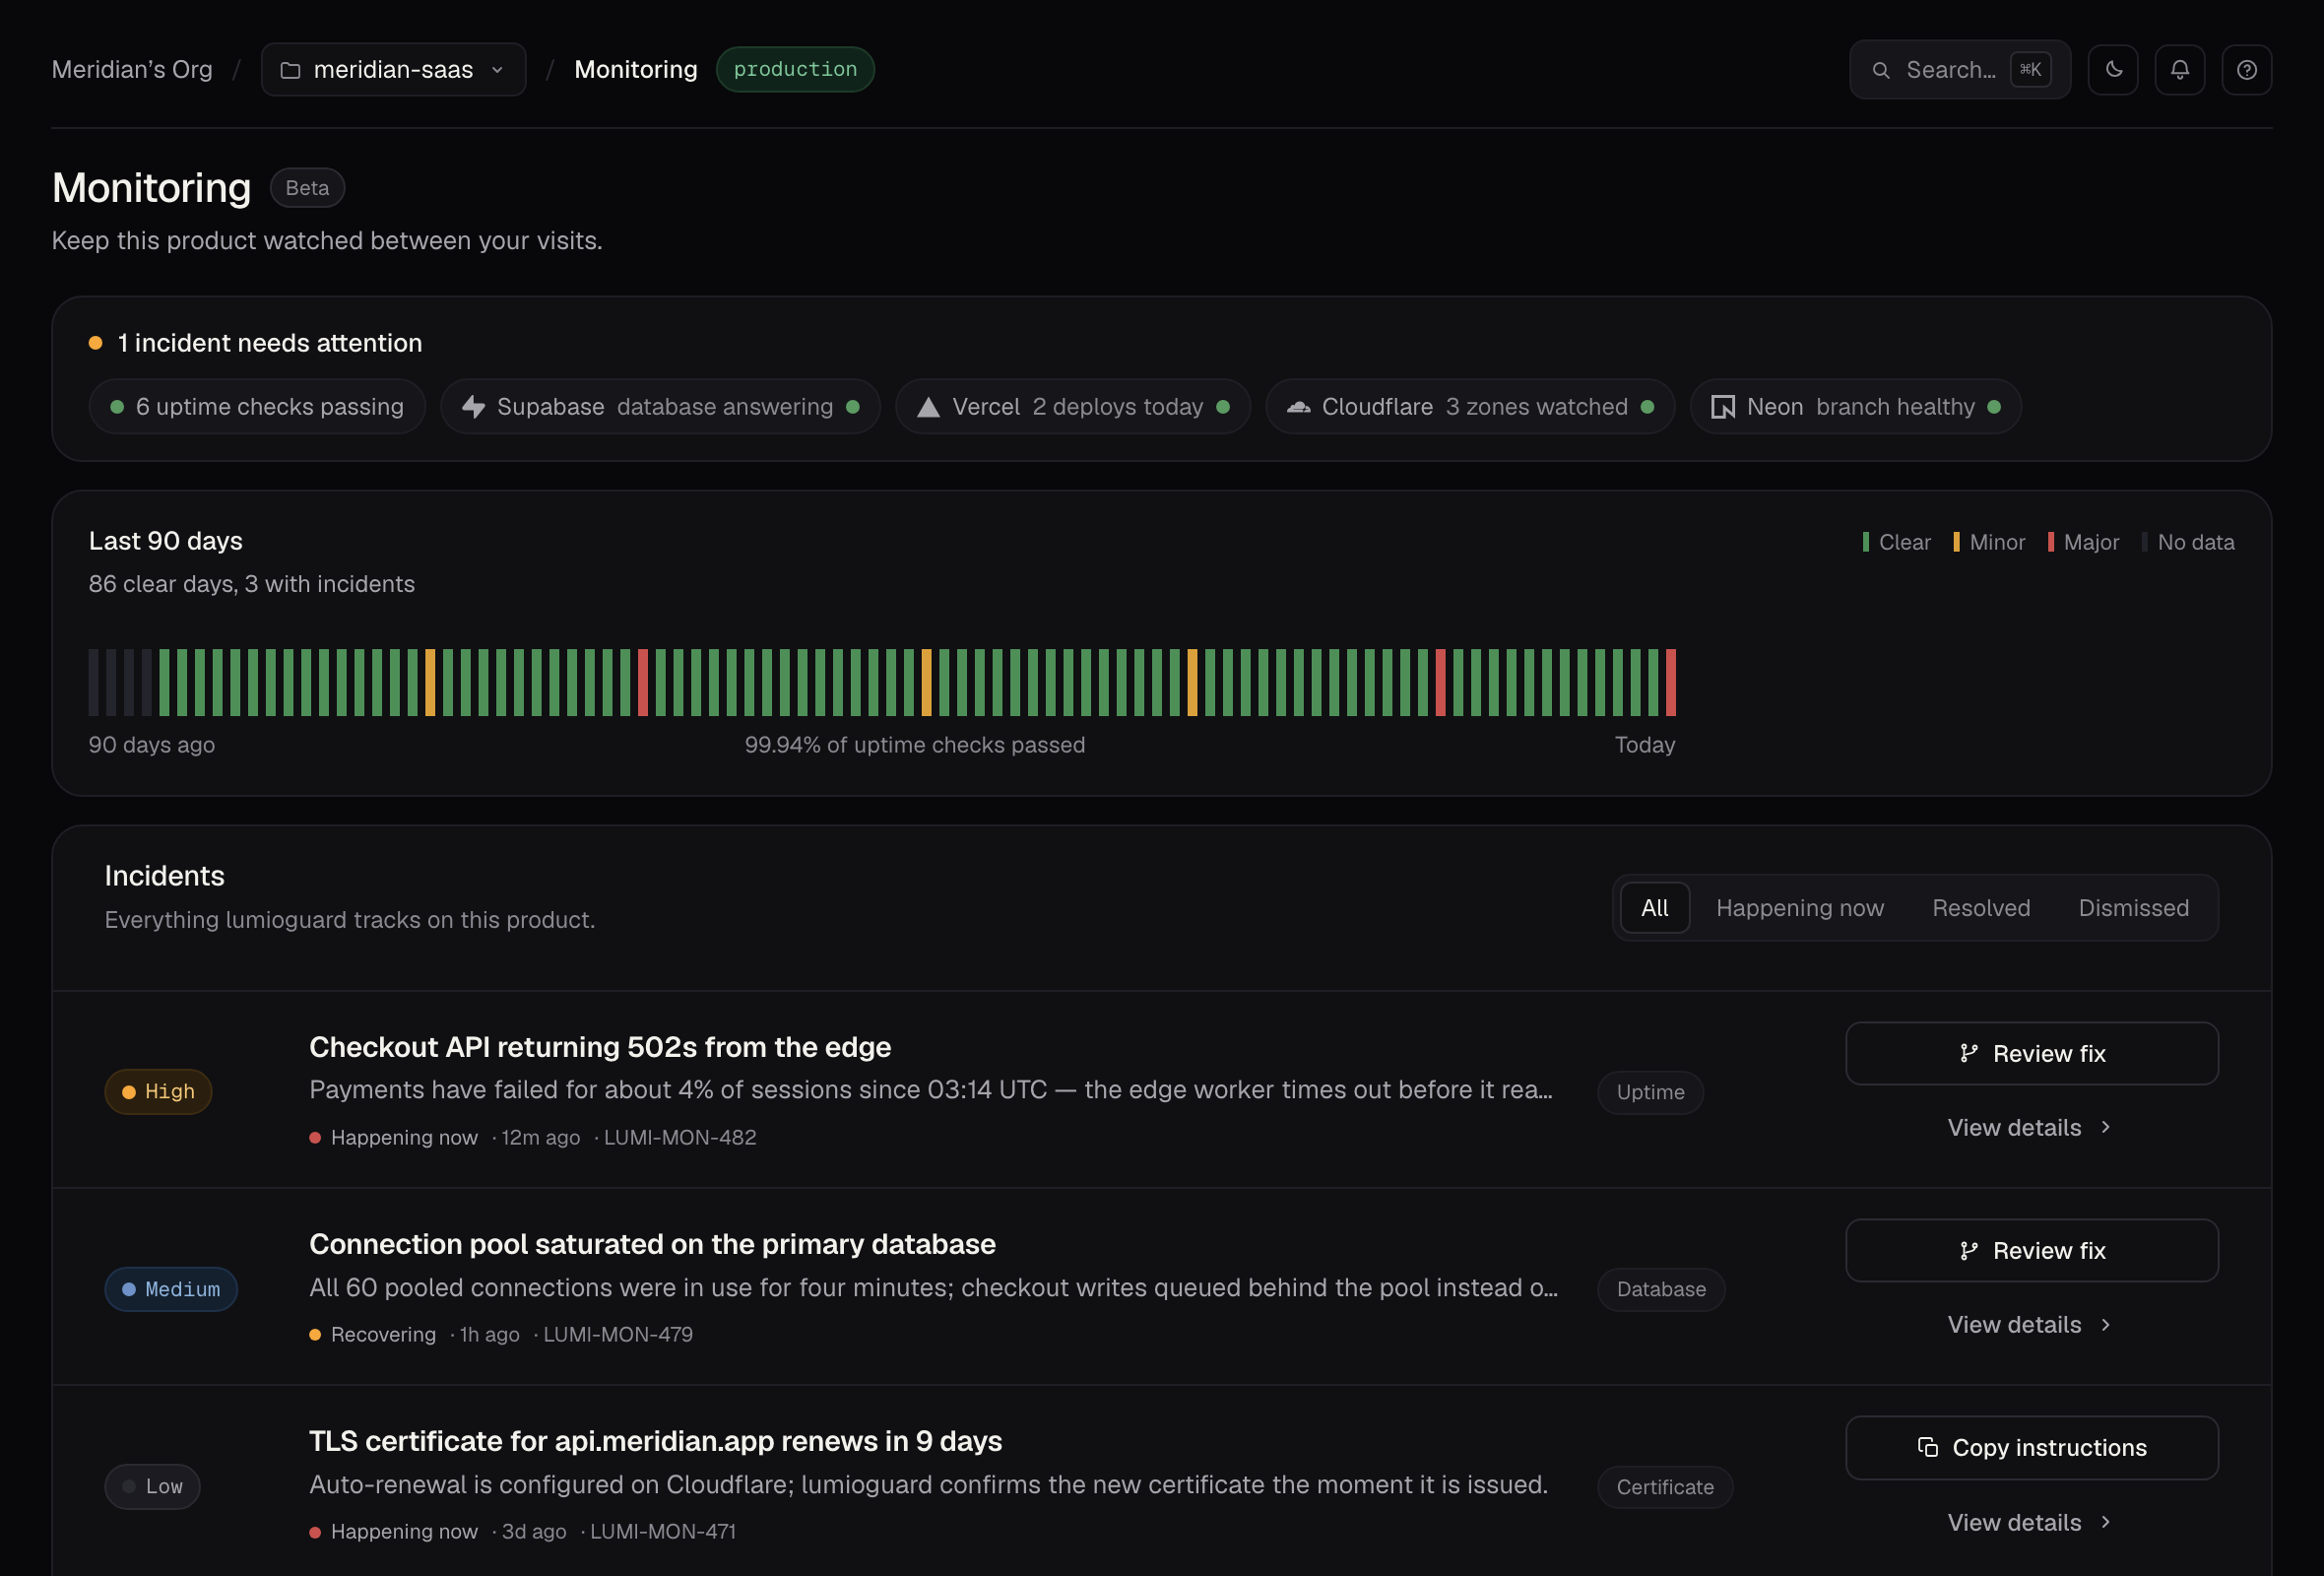Click the Beta badge
This screenshot has height=1576, width=2324.
pyautogui.click(x=307, y=188)
